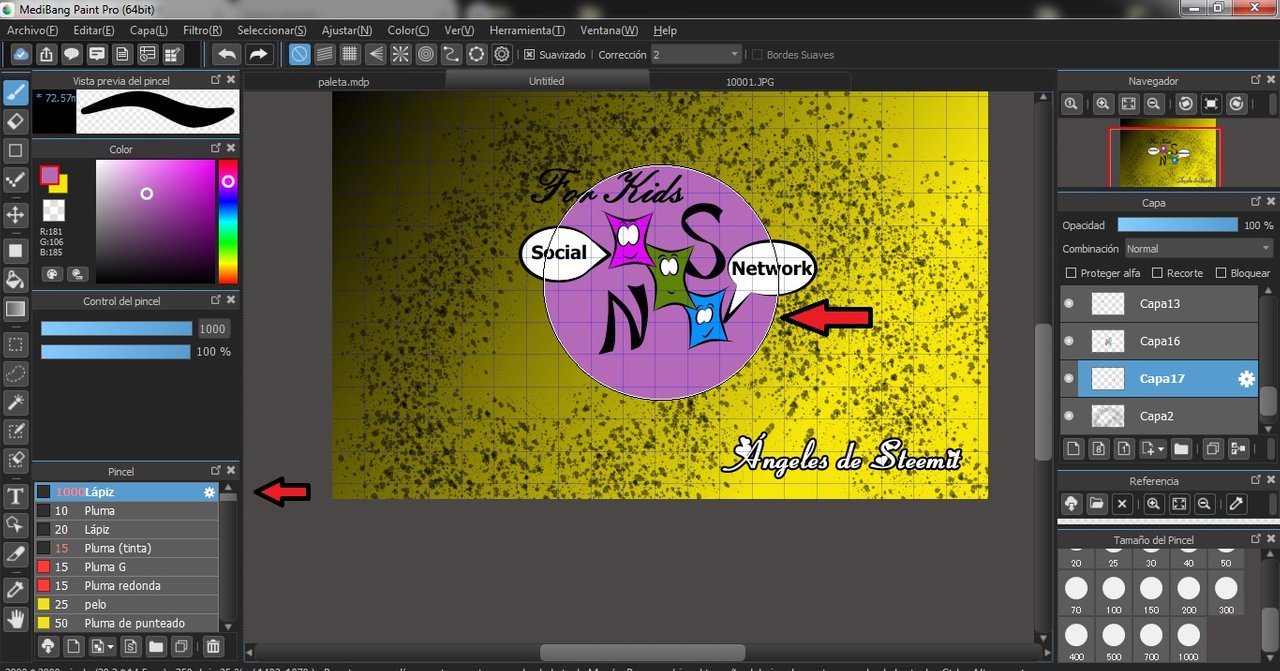Choose brush size 700 preset
The width and height of the screenshot is (1280, 671).
1152,640
